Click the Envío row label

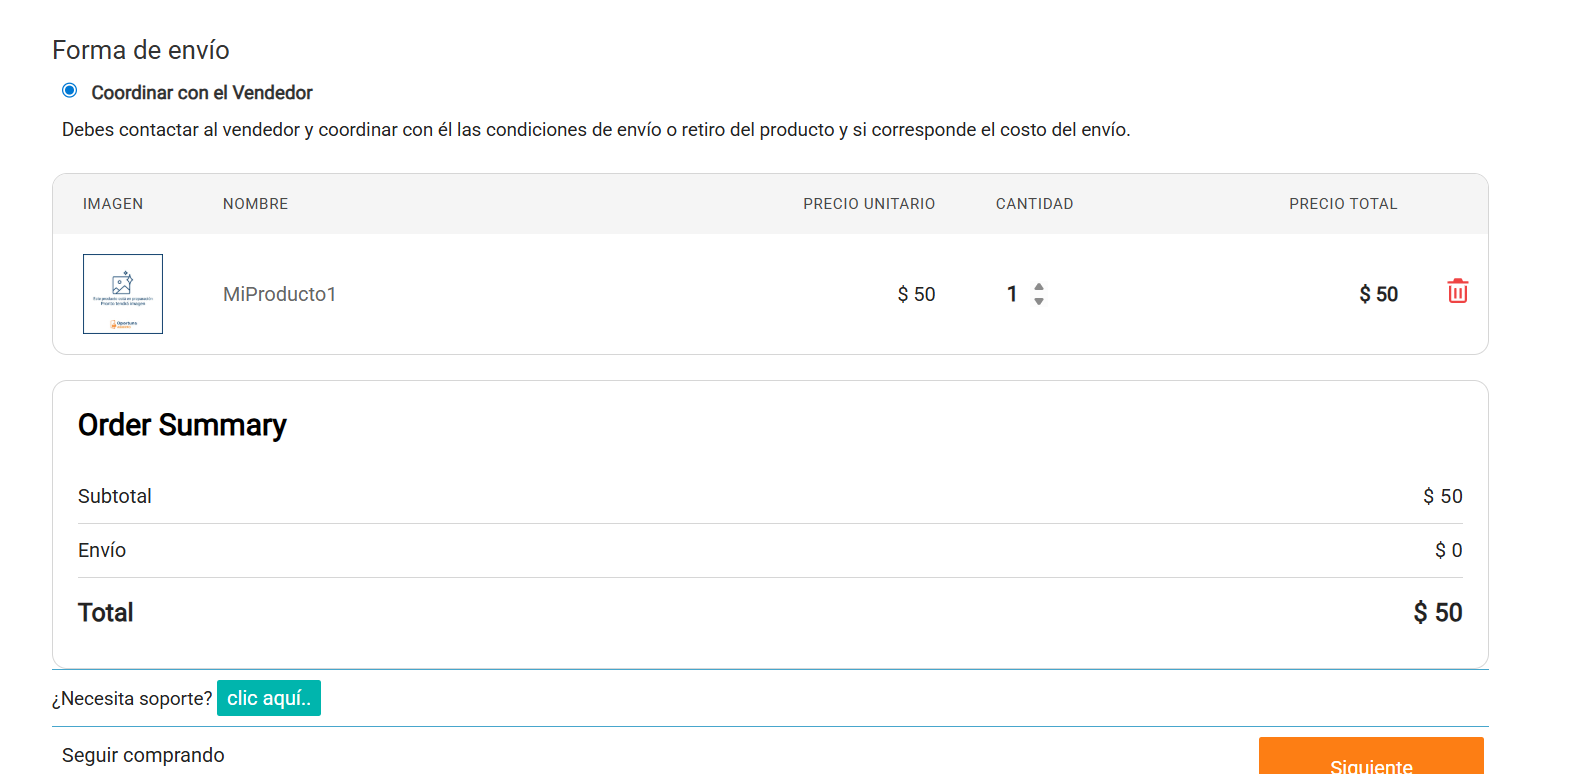coord(102,550)
